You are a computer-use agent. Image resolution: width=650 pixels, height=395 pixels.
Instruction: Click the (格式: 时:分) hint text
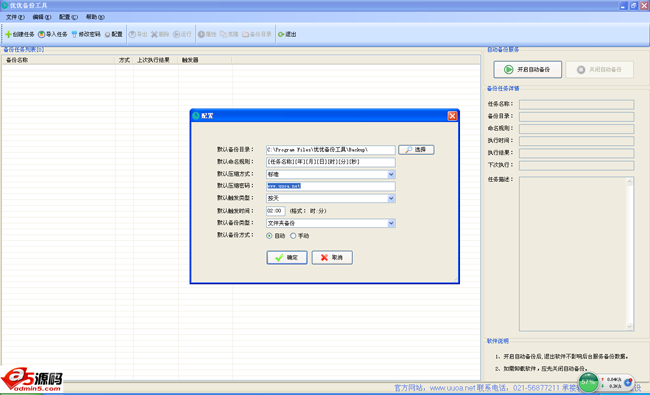(x=308, y=211)
